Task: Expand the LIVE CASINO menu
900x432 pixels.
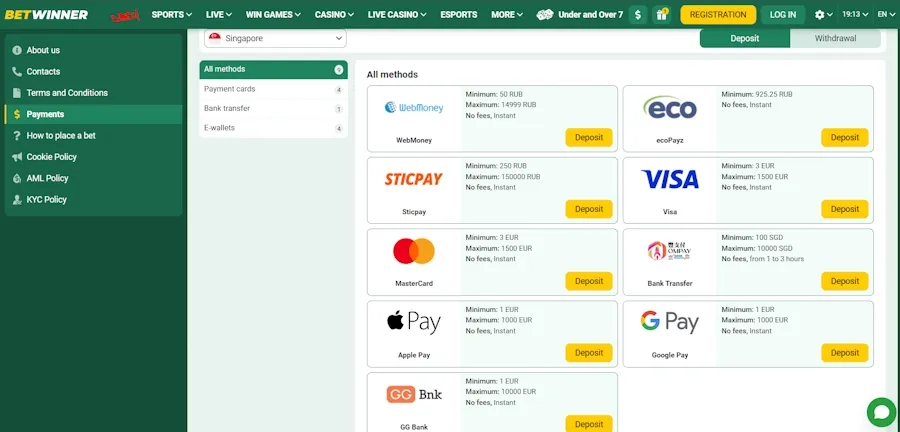Action: pos(397,15)
